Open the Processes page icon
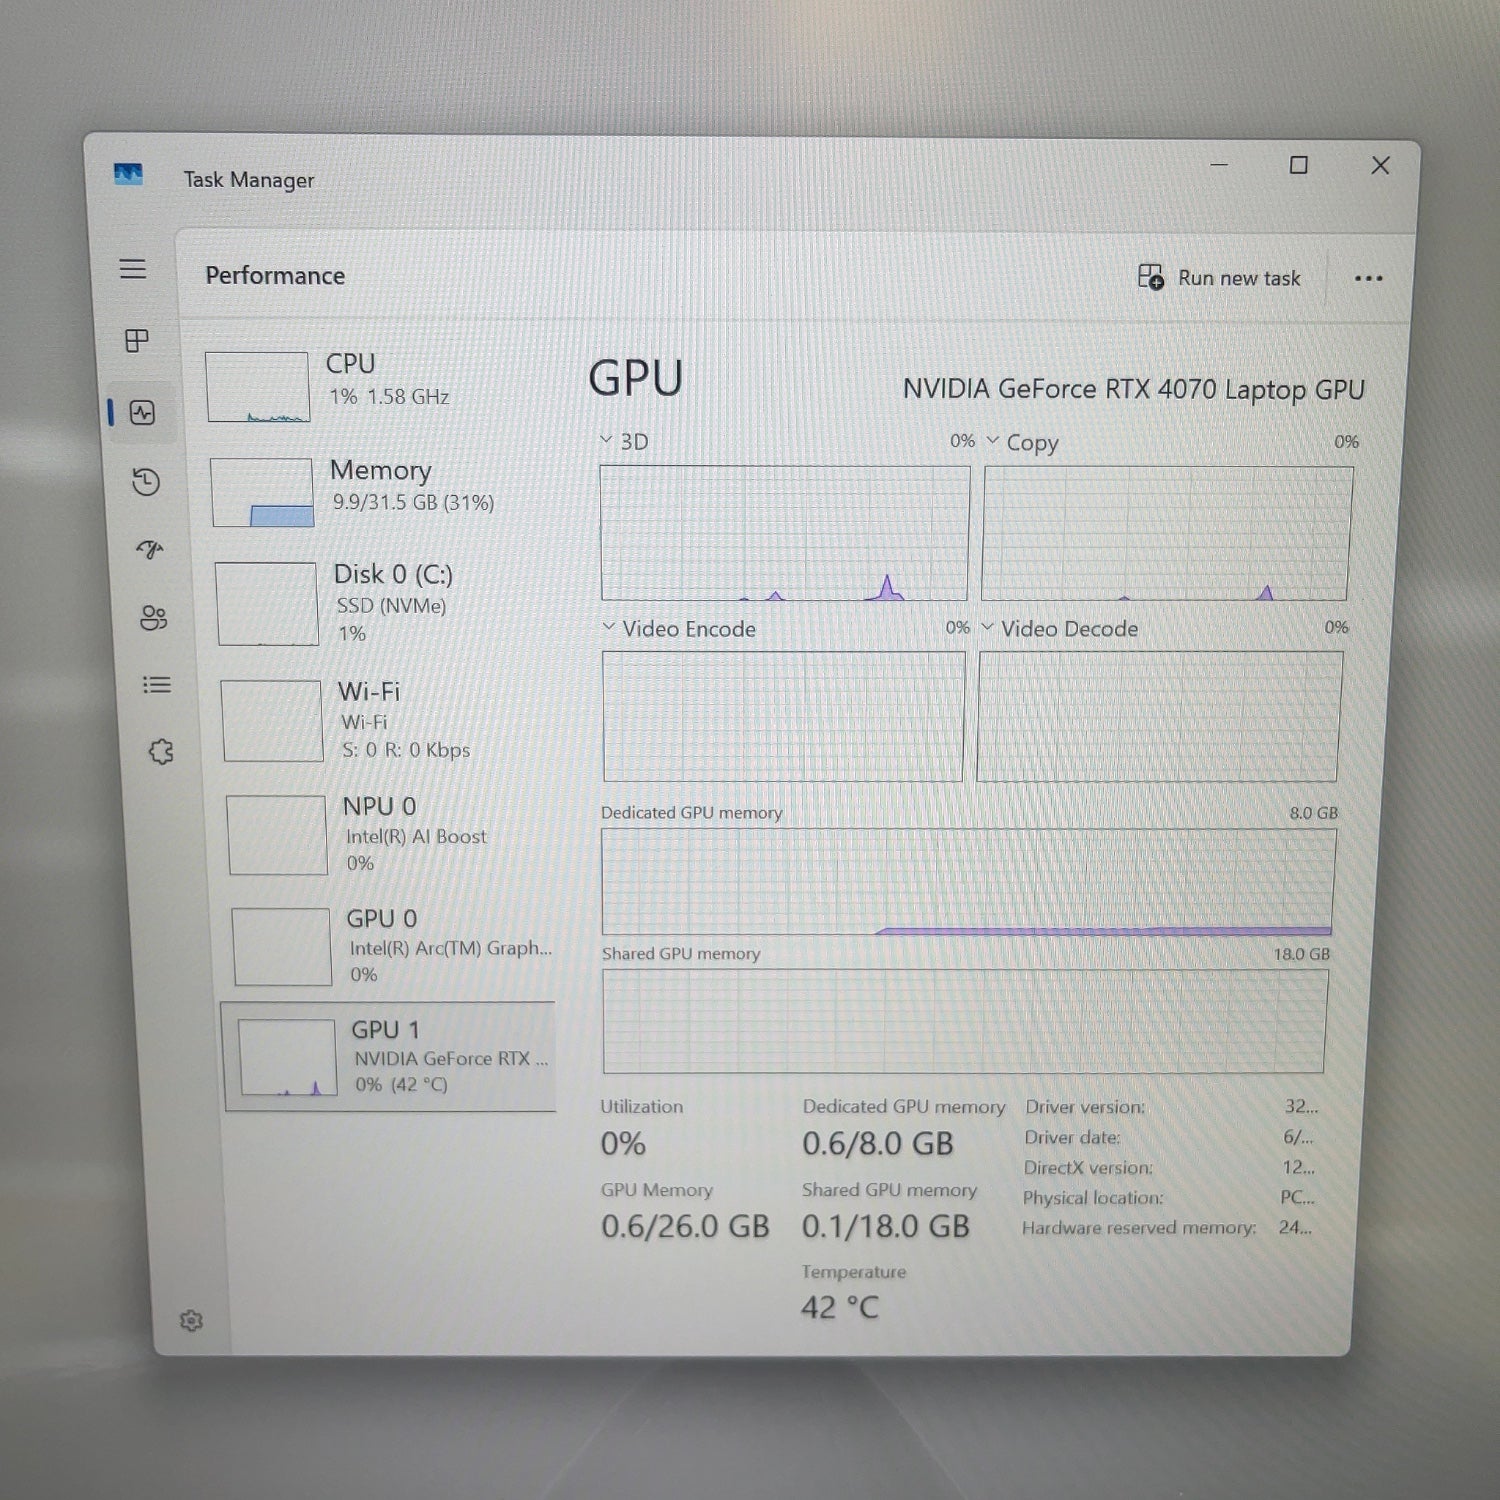This screenshot has height=1500, width=1500. pos(136,340)
